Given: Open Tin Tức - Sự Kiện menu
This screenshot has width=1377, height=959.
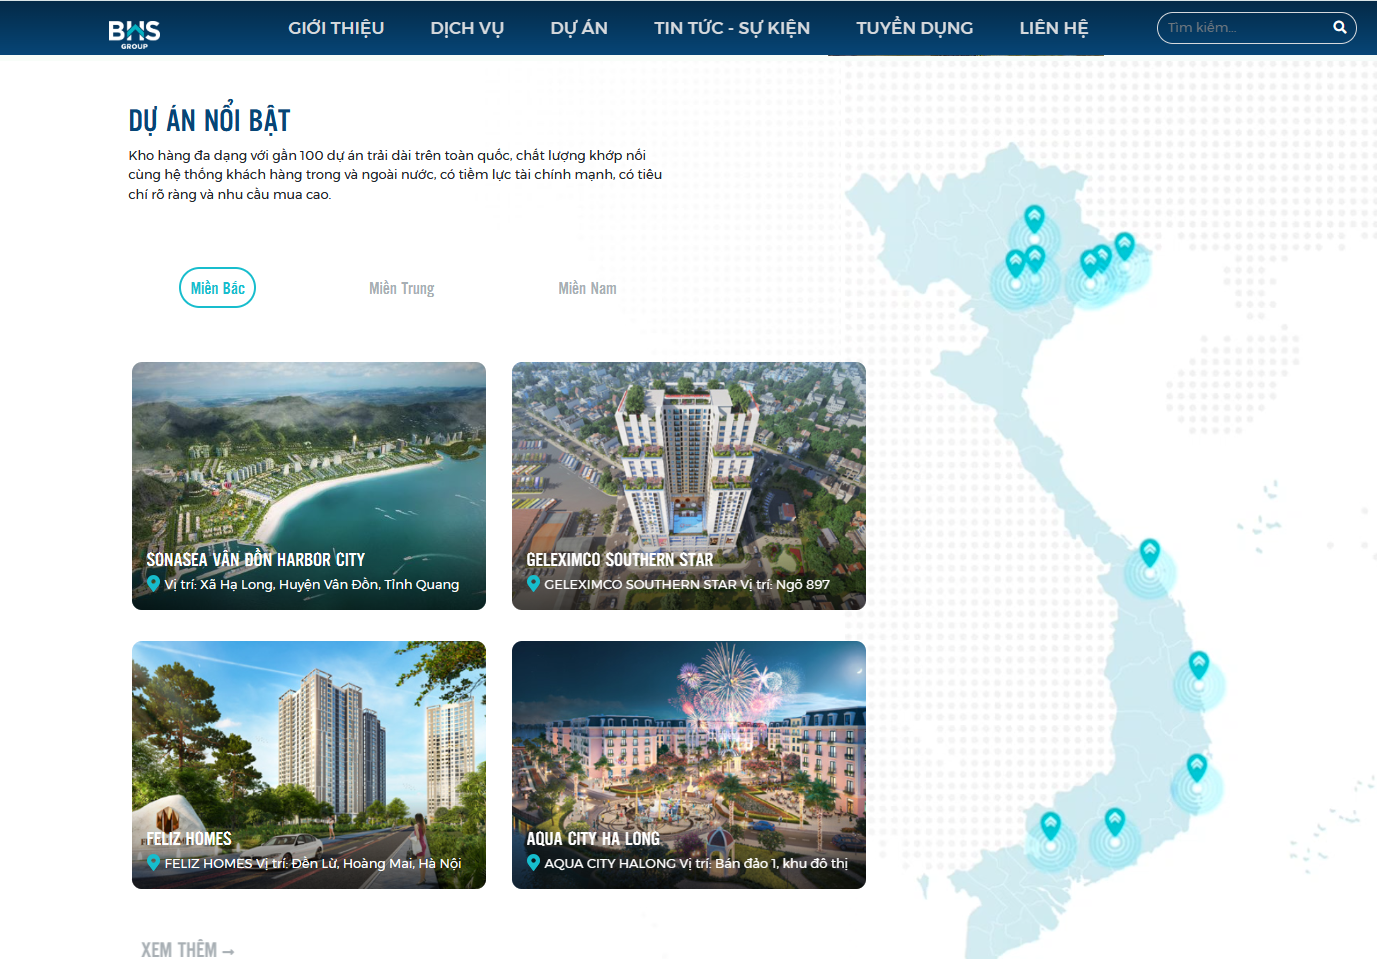Looking at the screenshot, I should 732,28.
